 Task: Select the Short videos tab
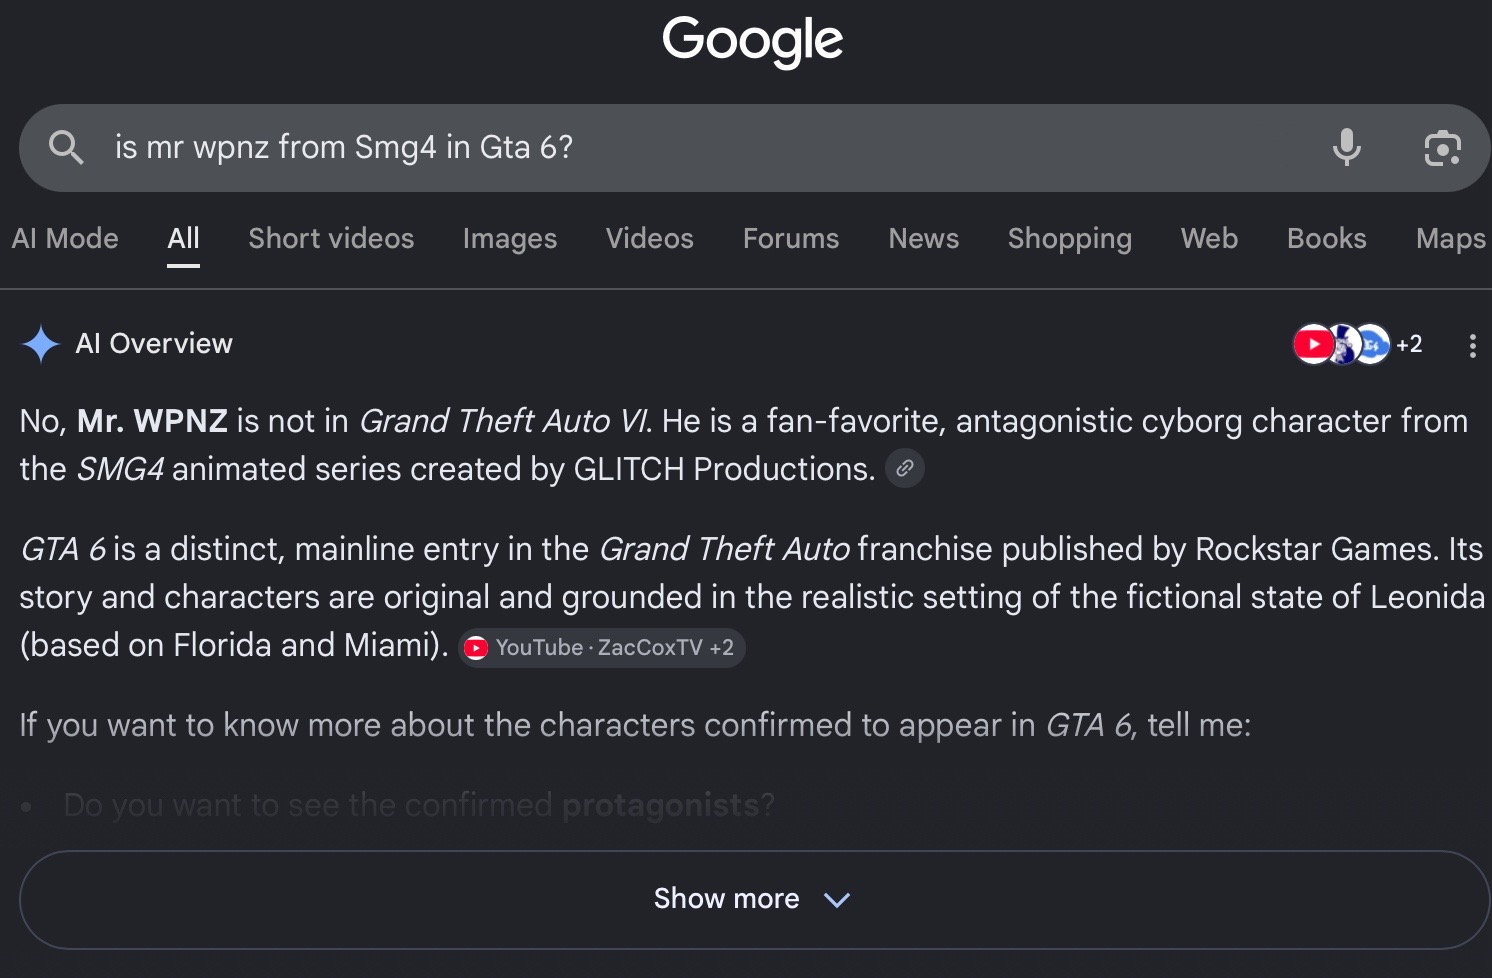coord(331,238)
